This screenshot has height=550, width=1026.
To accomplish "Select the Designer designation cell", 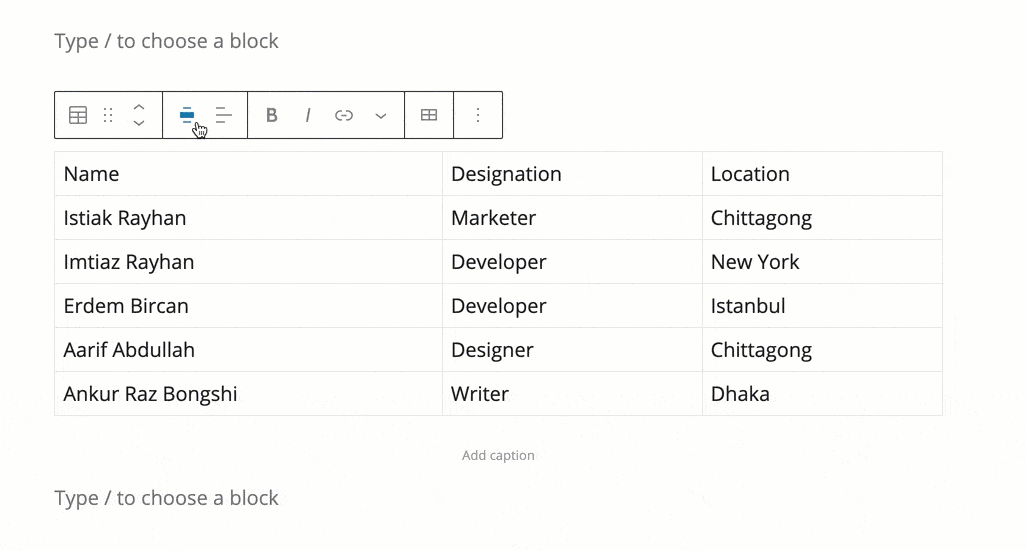I will pos(573,350).
